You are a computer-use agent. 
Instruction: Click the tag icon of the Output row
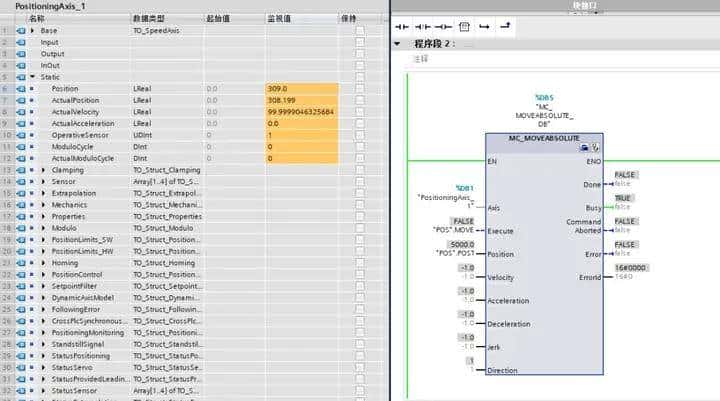21,54
